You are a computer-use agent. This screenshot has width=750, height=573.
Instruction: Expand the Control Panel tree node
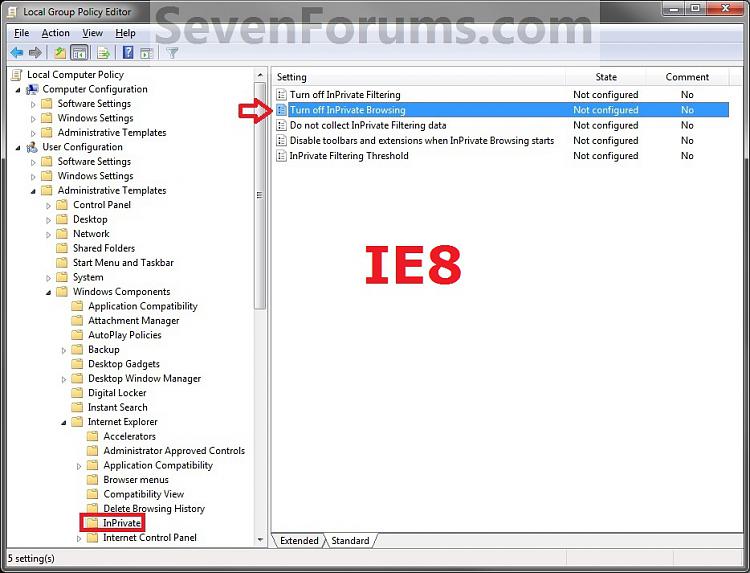click(x=48, y=206)
